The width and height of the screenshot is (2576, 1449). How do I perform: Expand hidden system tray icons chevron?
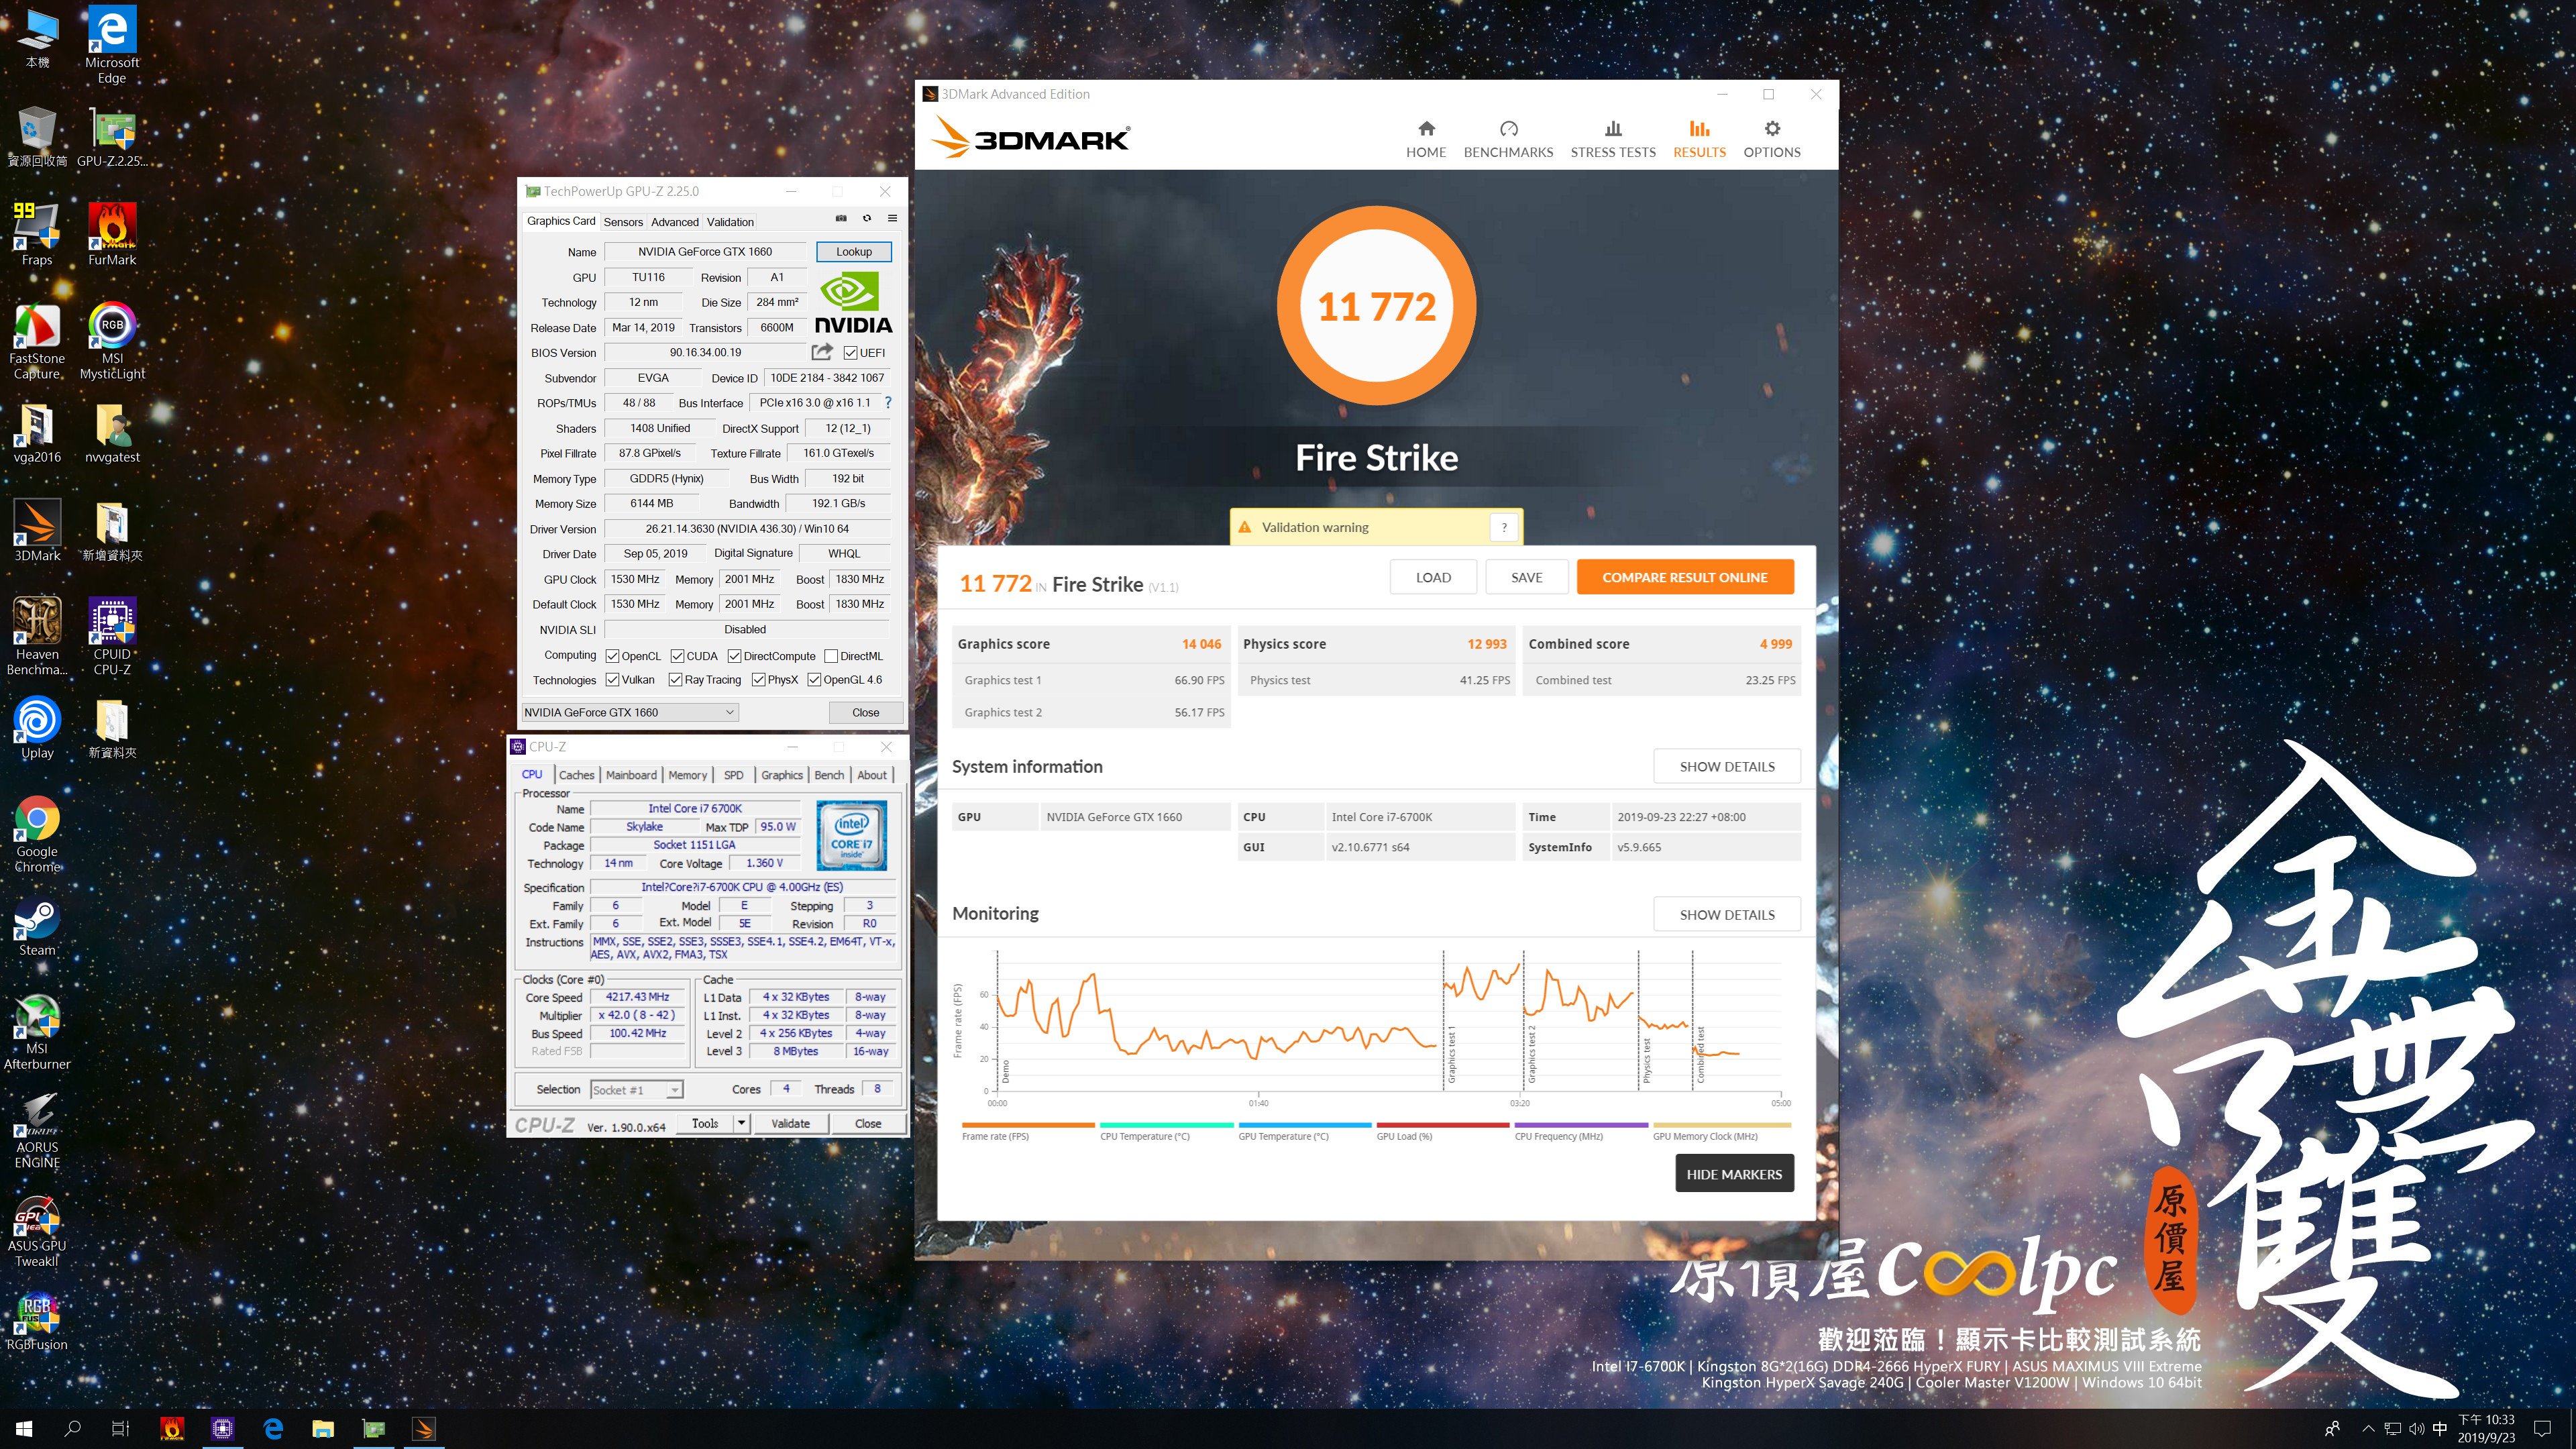click(x=2367, y=1429)
